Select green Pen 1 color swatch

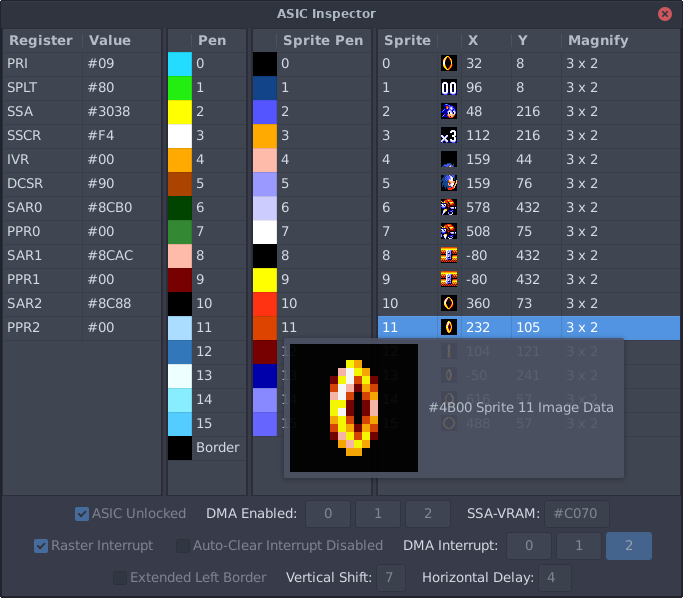click(x=180, y=88)
